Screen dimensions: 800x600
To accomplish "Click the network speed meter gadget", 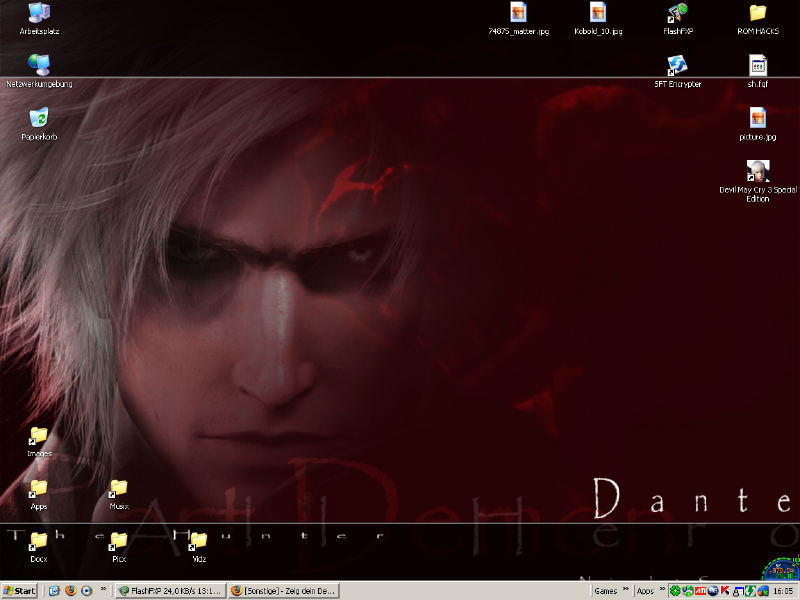I will [782, 569].
